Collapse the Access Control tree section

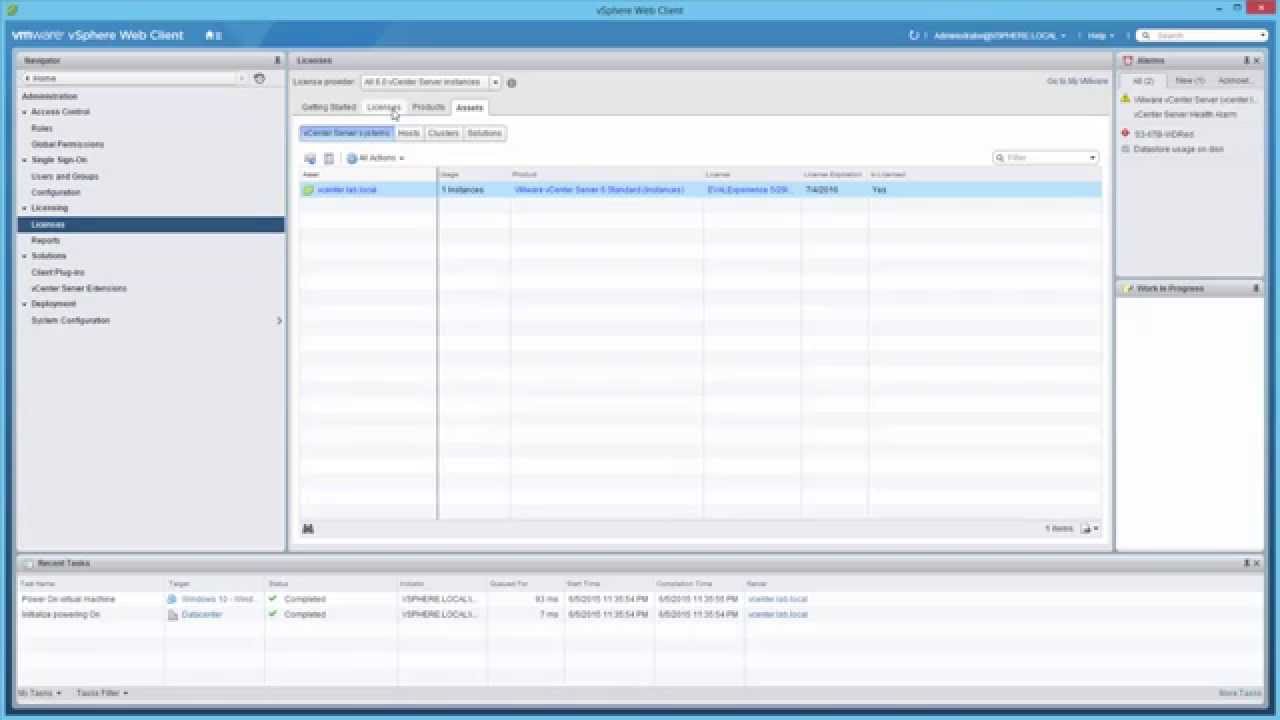[x=25, y=112]
